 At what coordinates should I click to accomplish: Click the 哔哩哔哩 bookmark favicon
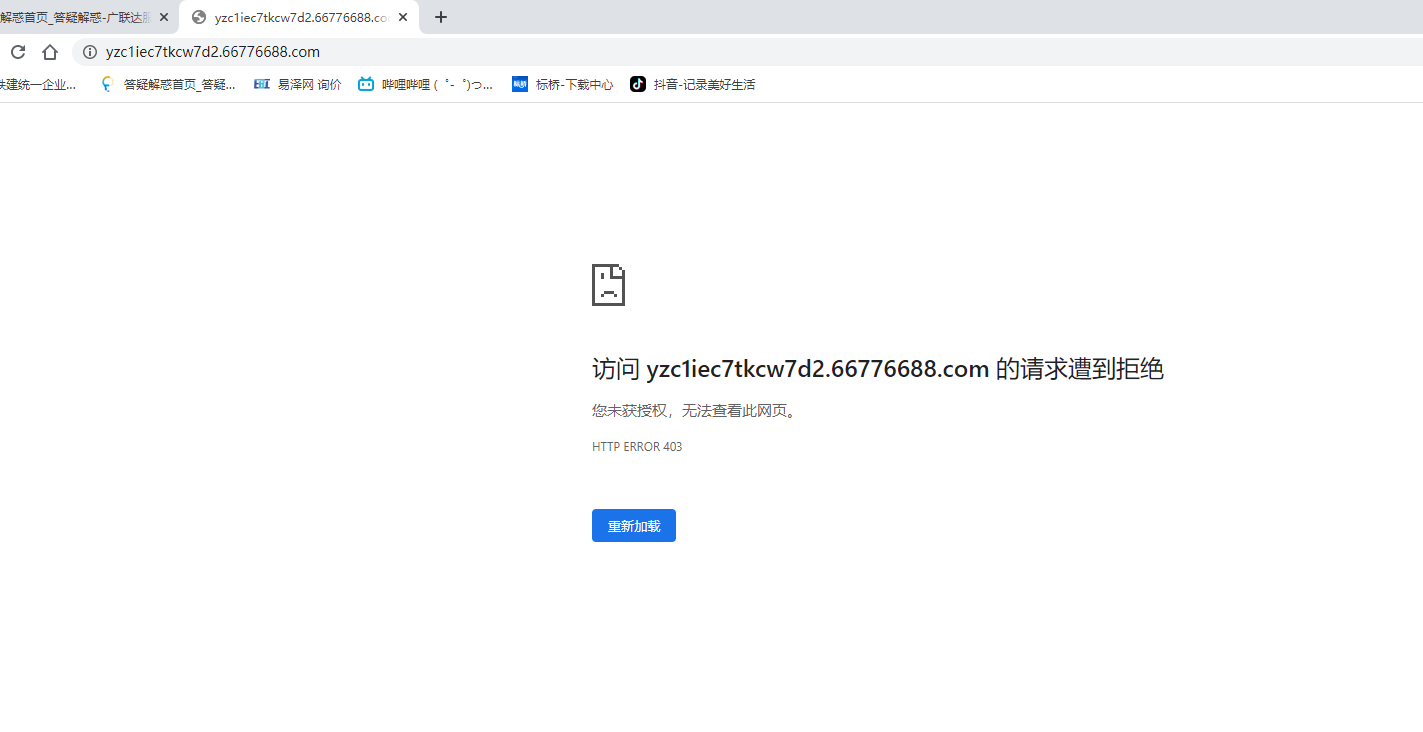click(x=366, y=85)
